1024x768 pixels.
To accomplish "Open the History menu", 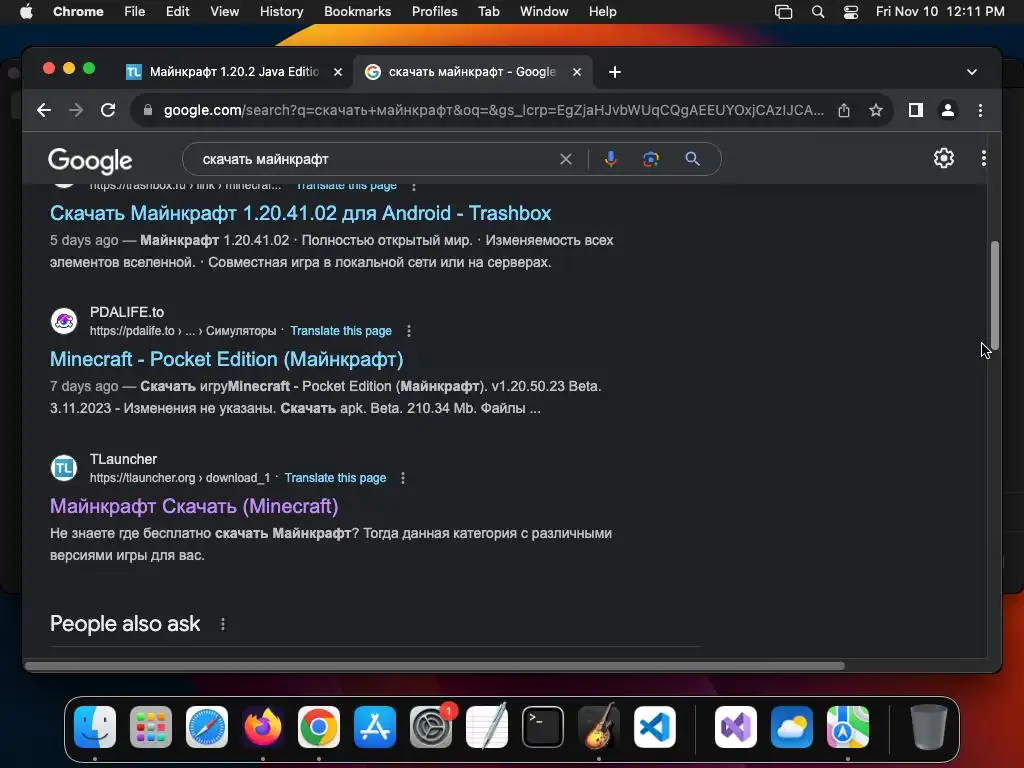I will click(x=281, y=12).
